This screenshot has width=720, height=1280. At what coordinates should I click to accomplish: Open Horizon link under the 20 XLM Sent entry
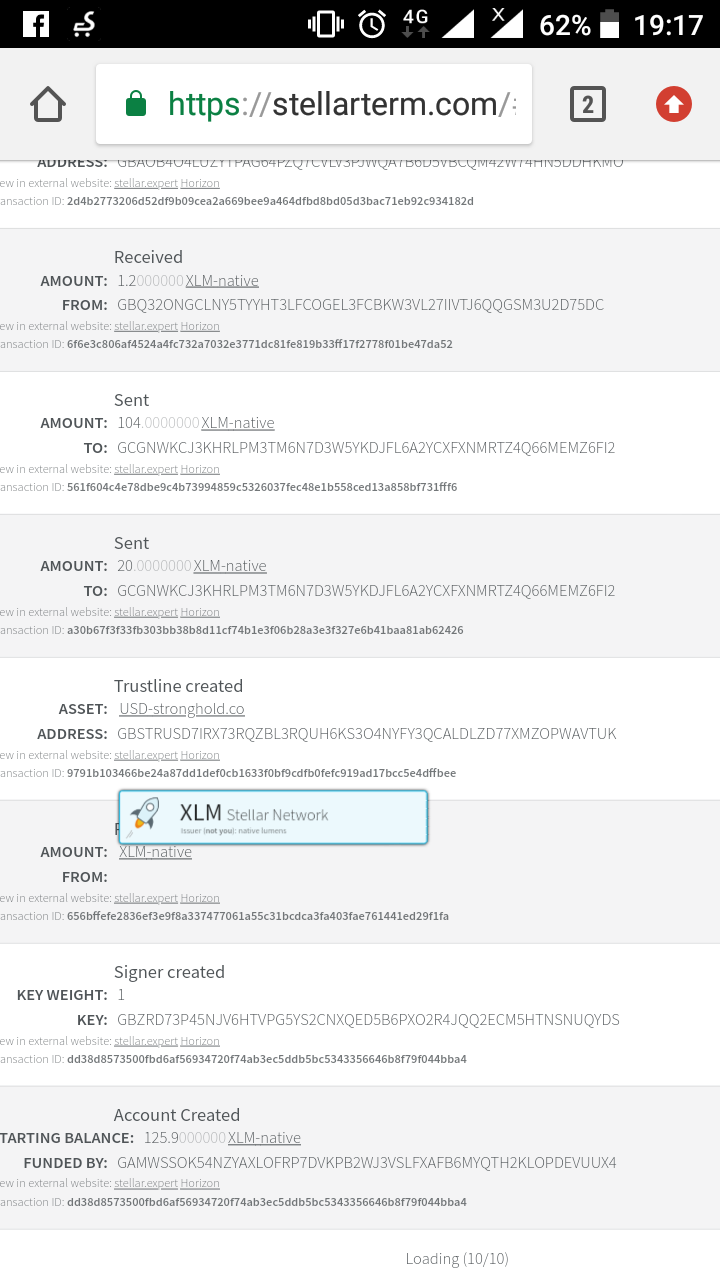(x=200, y=612)
